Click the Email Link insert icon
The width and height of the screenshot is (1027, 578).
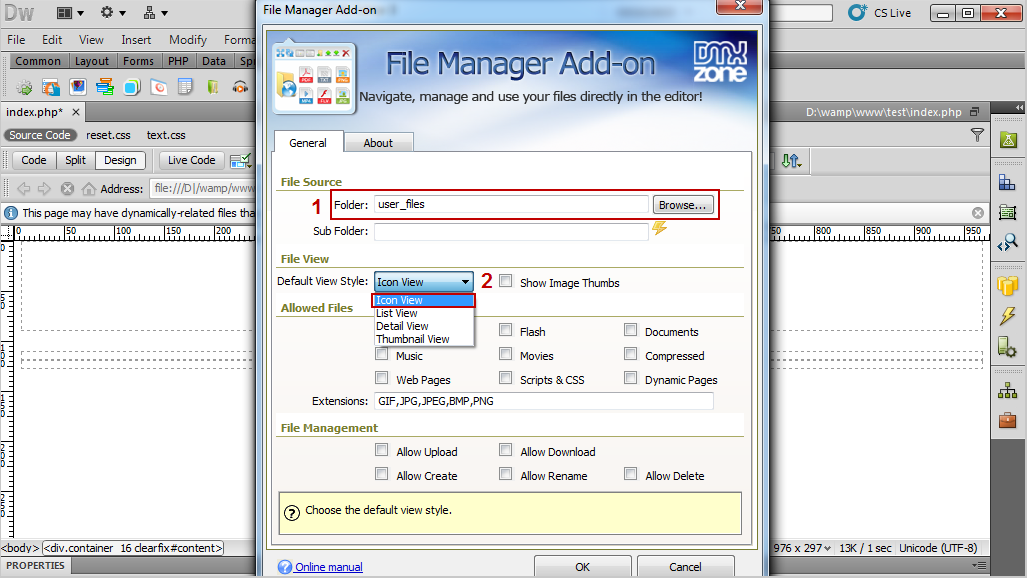tap(50, 87)
